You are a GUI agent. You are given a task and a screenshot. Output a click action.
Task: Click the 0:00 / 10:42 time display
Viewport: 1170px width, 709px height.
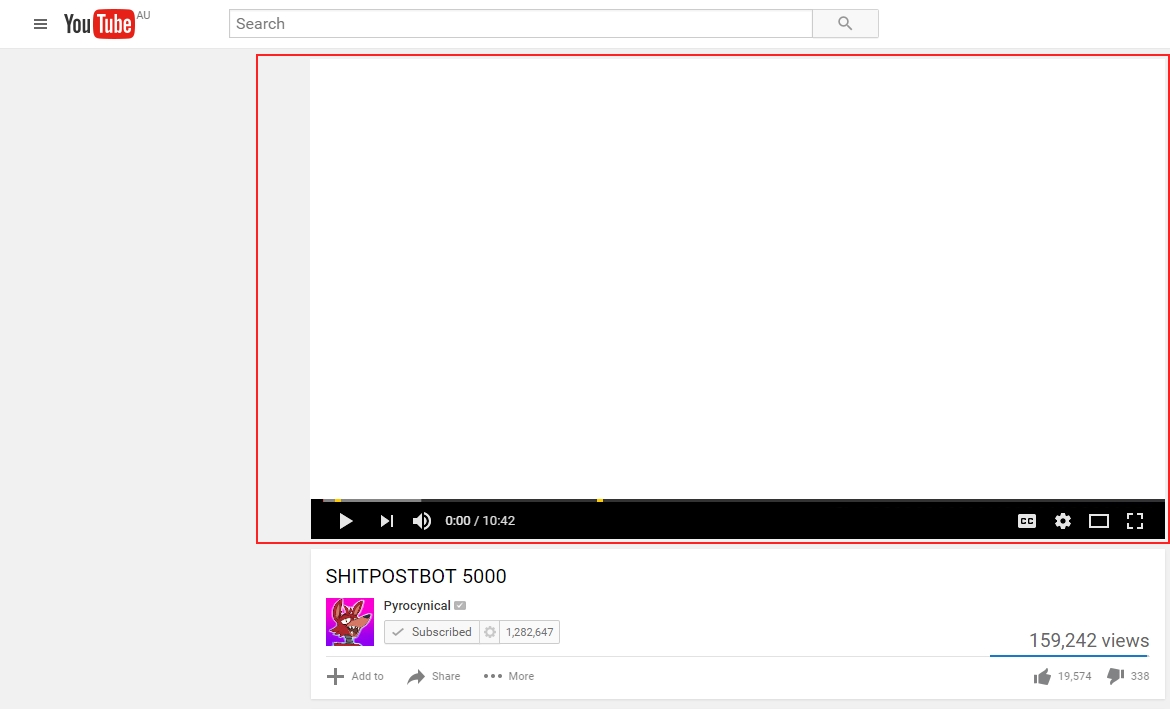480,521
